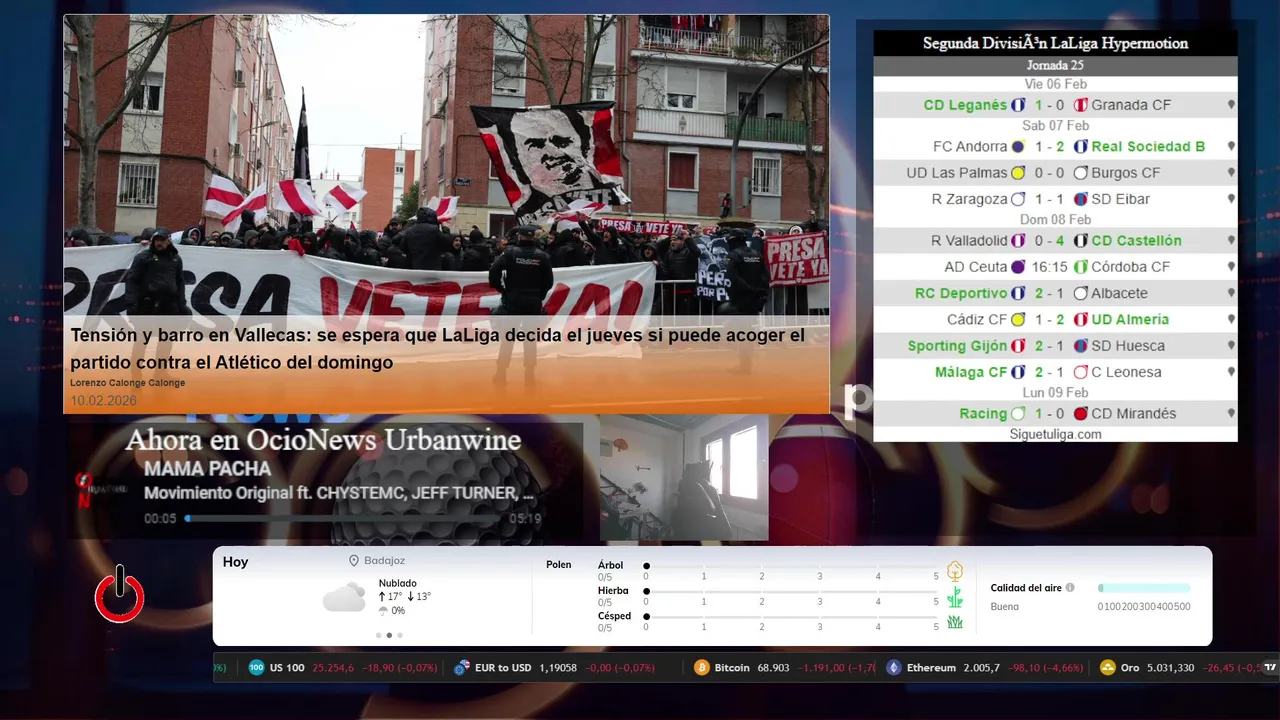Click the OcioNews logo beside track info

[x=99, y=488]
